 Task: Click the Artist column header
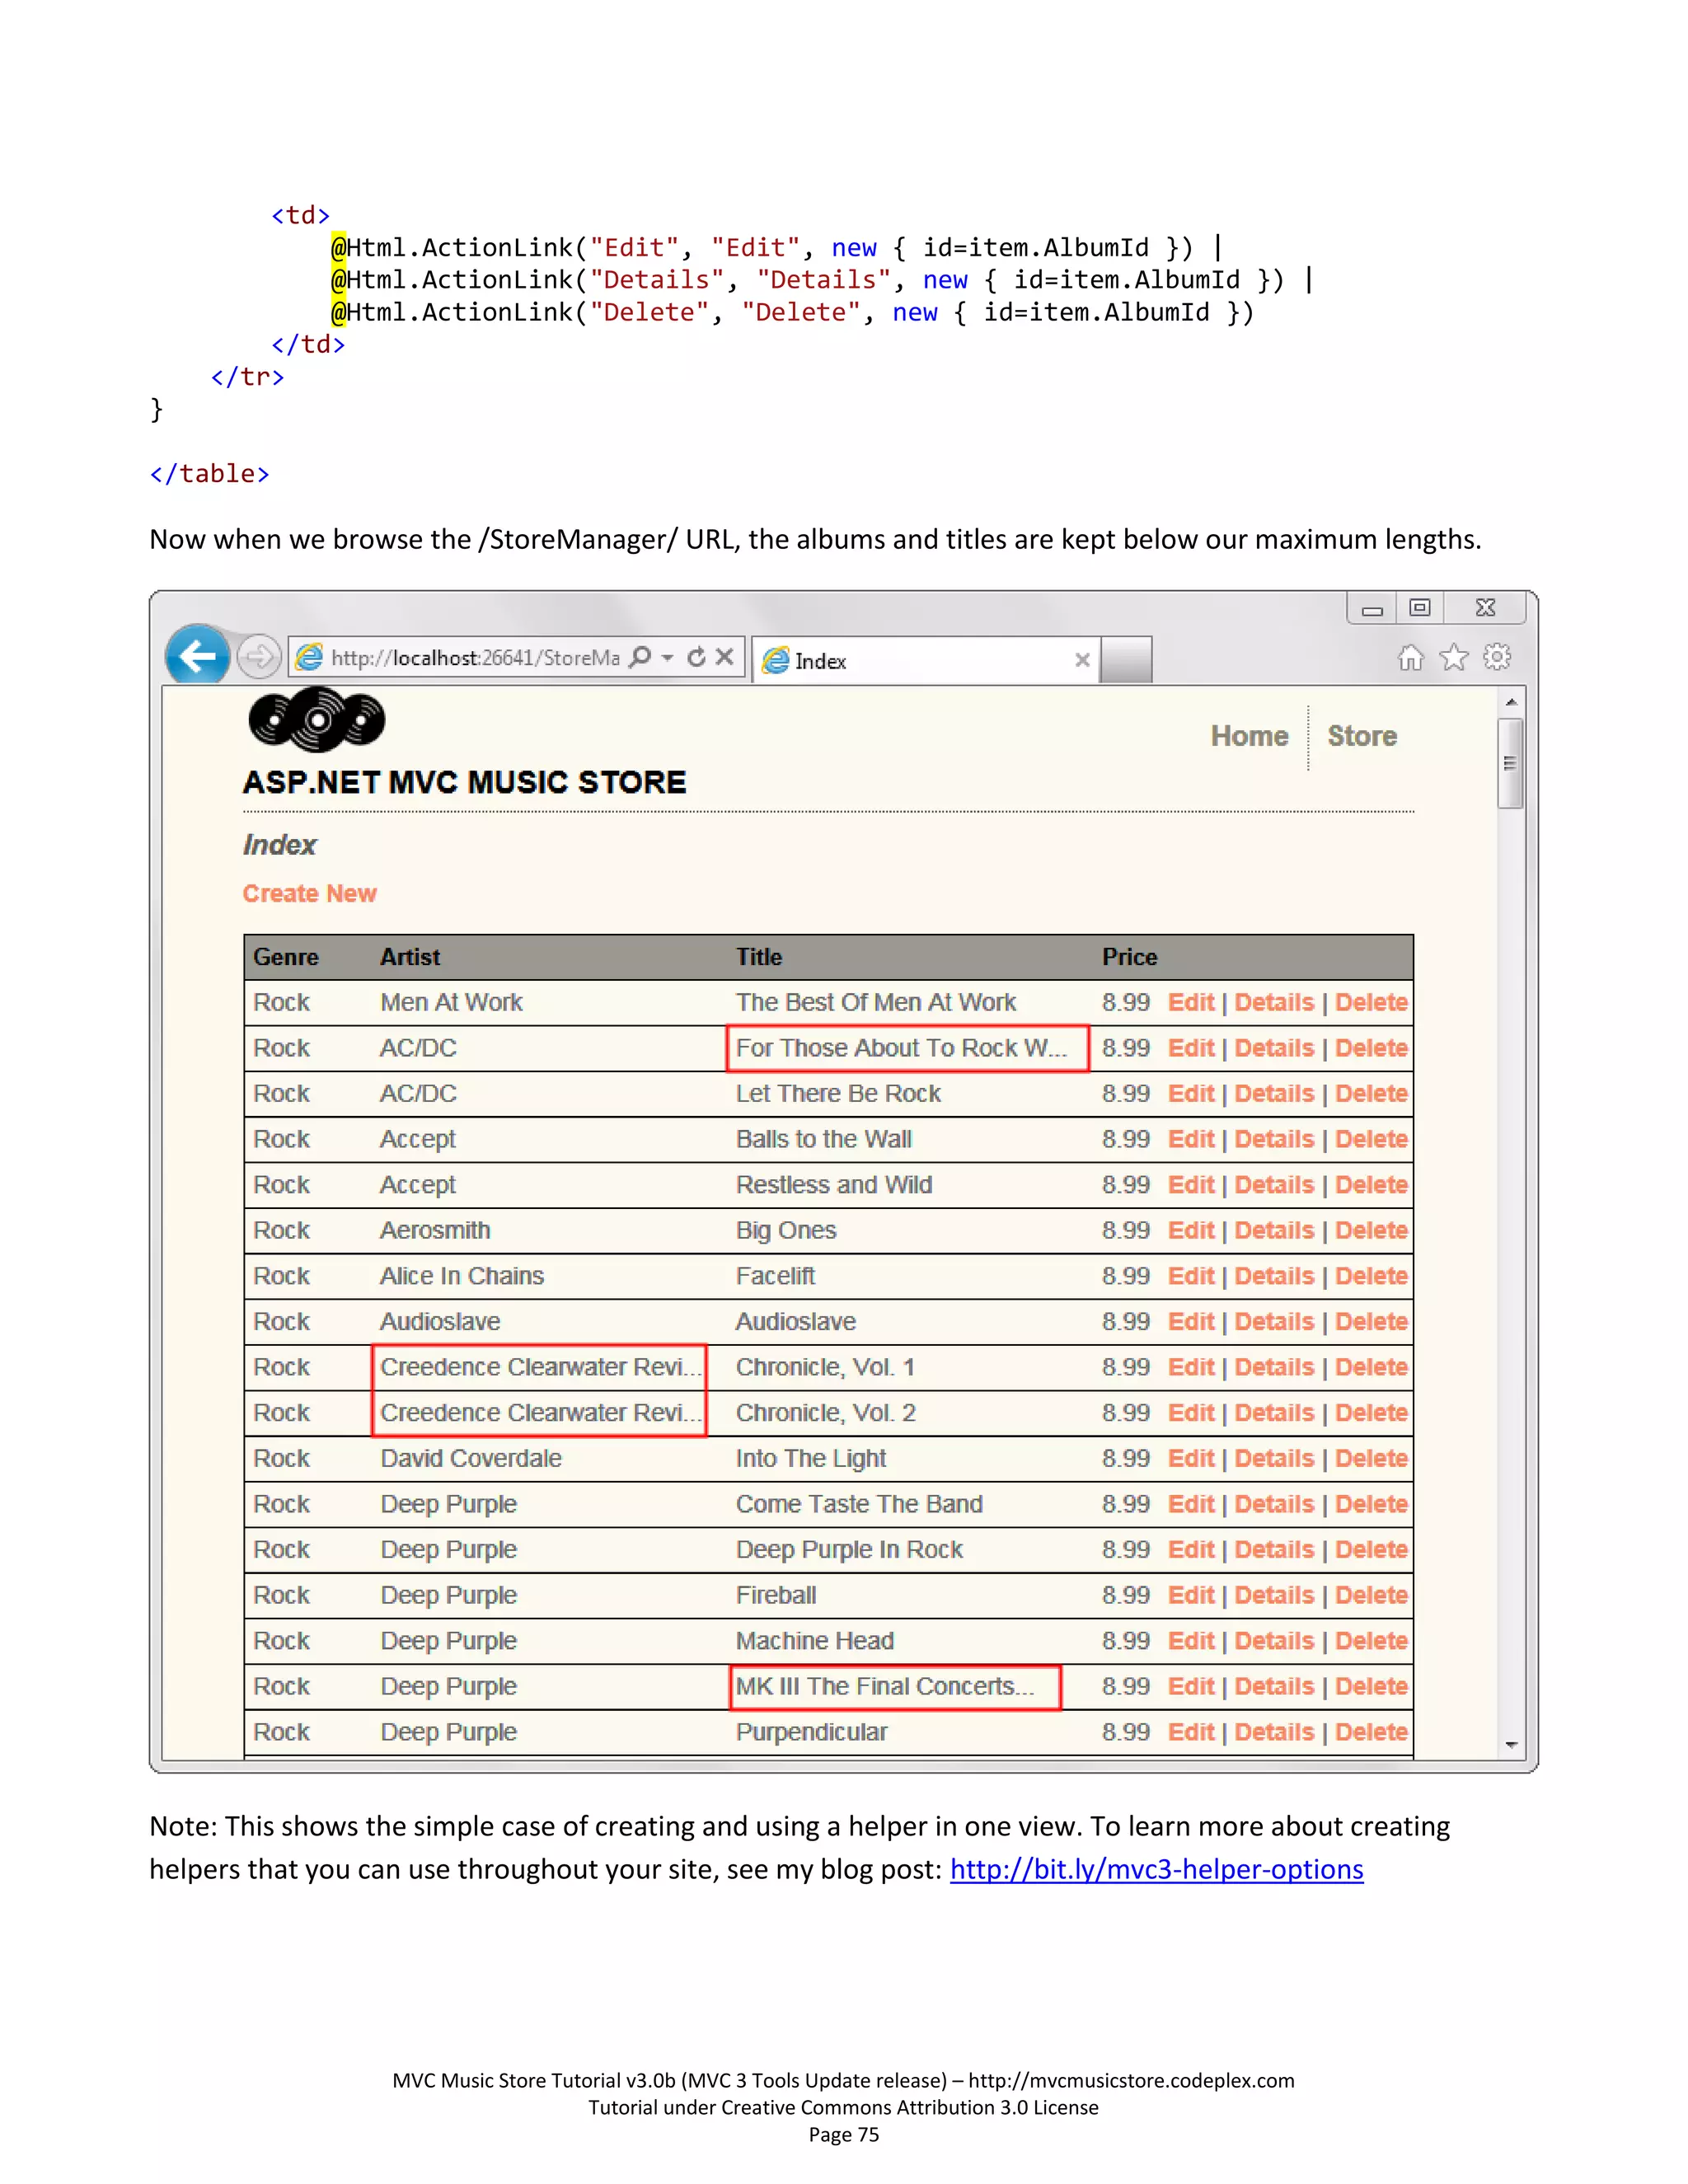point(410,958)
